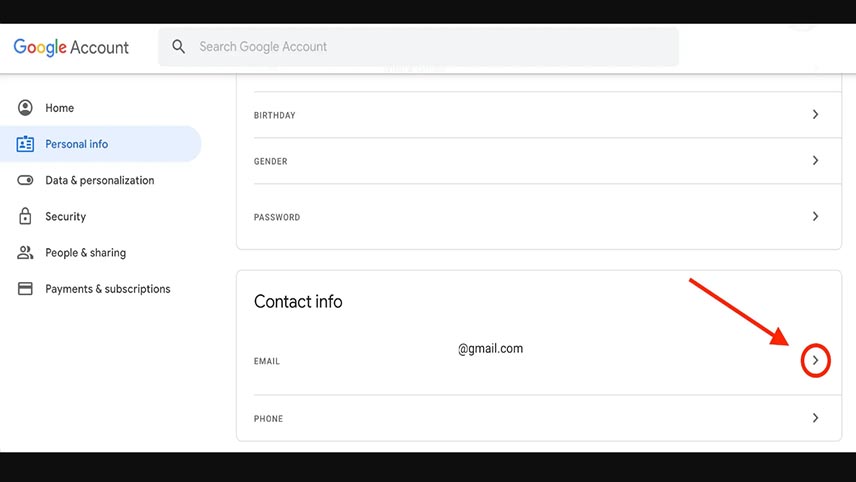Screen dimensions: 856x482
Task: Go to Payments & subscriptions page
Action: point(108,289)
